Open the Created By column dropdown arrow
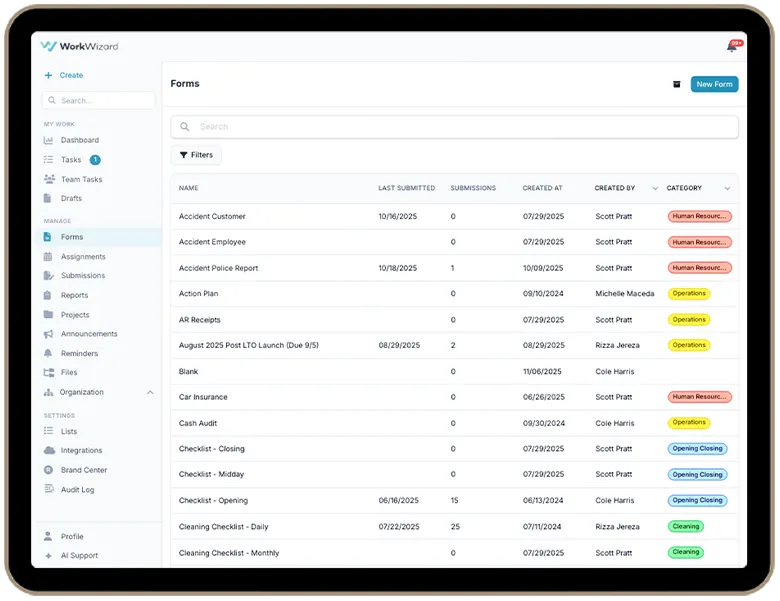 655,188
